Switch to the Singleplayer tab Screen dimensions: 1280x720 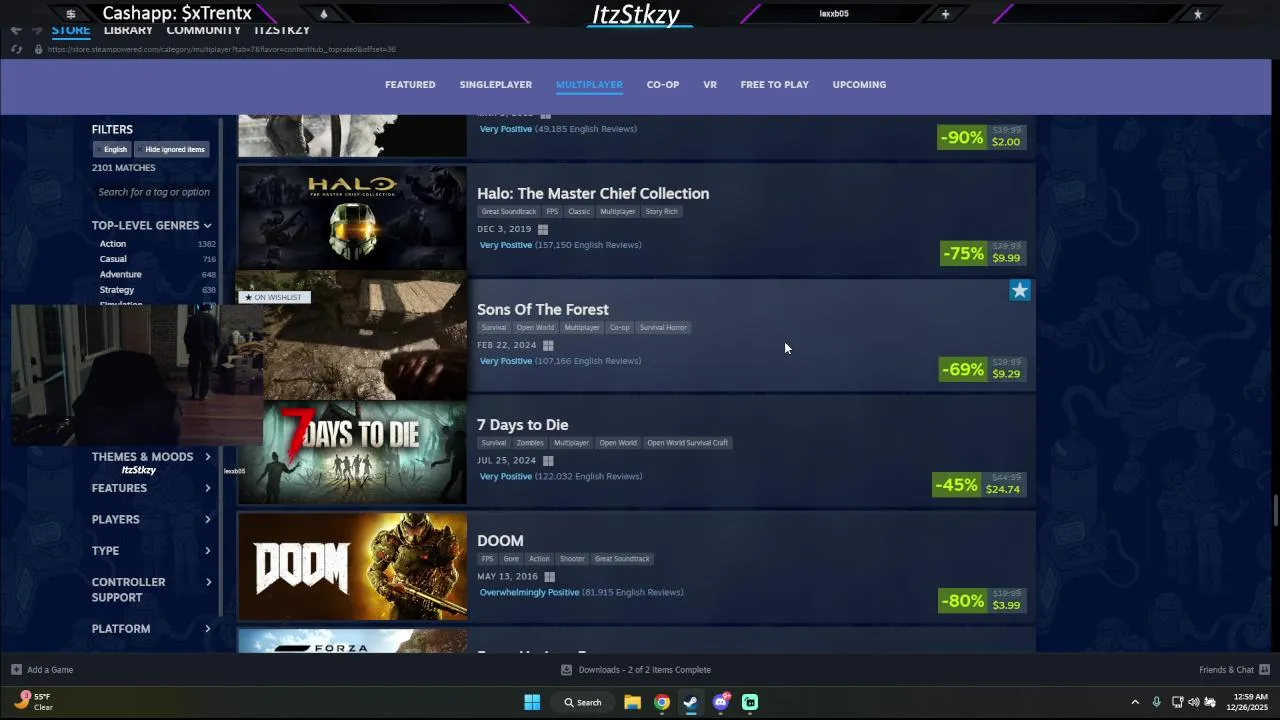[x=496, y=85]
